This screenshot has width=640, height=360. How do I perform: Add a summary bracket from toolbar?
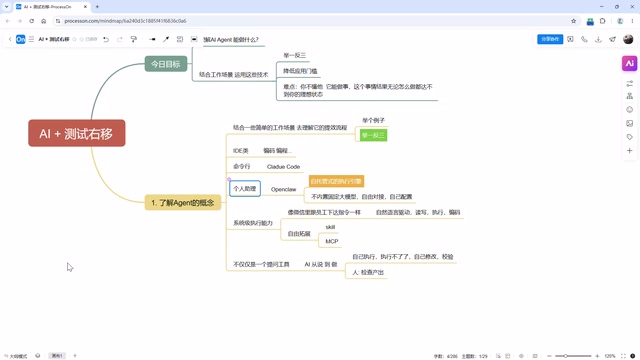pos(180,39)
